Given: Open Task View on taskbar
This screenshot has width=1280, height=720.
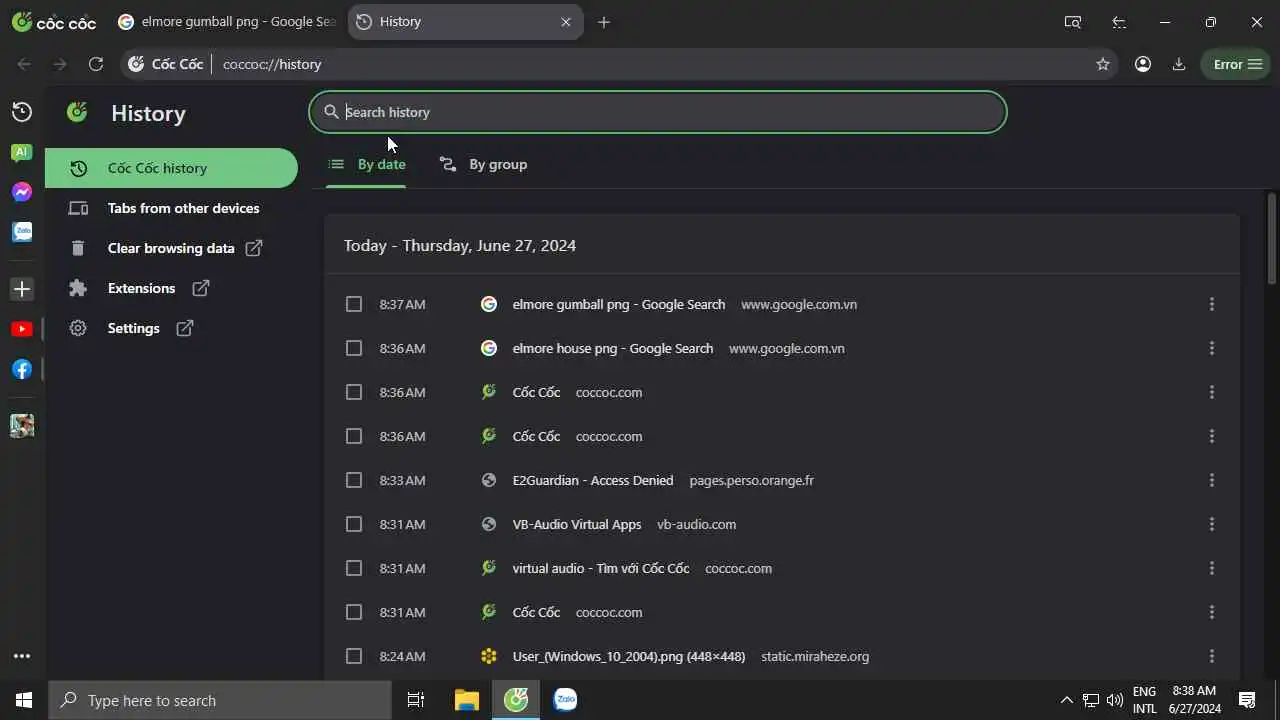Looking at the screenshot, I should pos(416,700).
